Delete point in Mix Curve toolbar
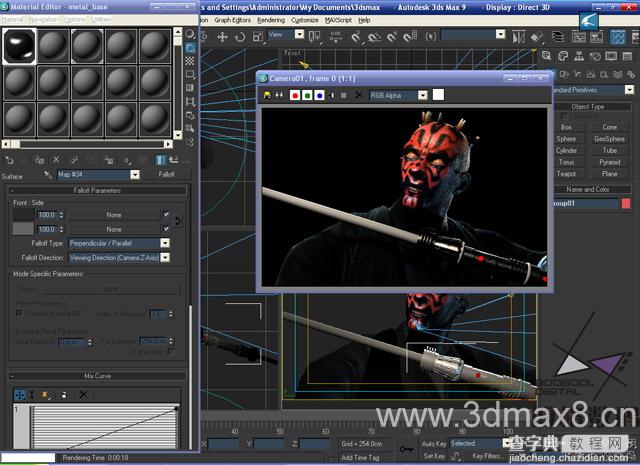The height and width of the screenshot is (465, 640). (x=83, y=395)
